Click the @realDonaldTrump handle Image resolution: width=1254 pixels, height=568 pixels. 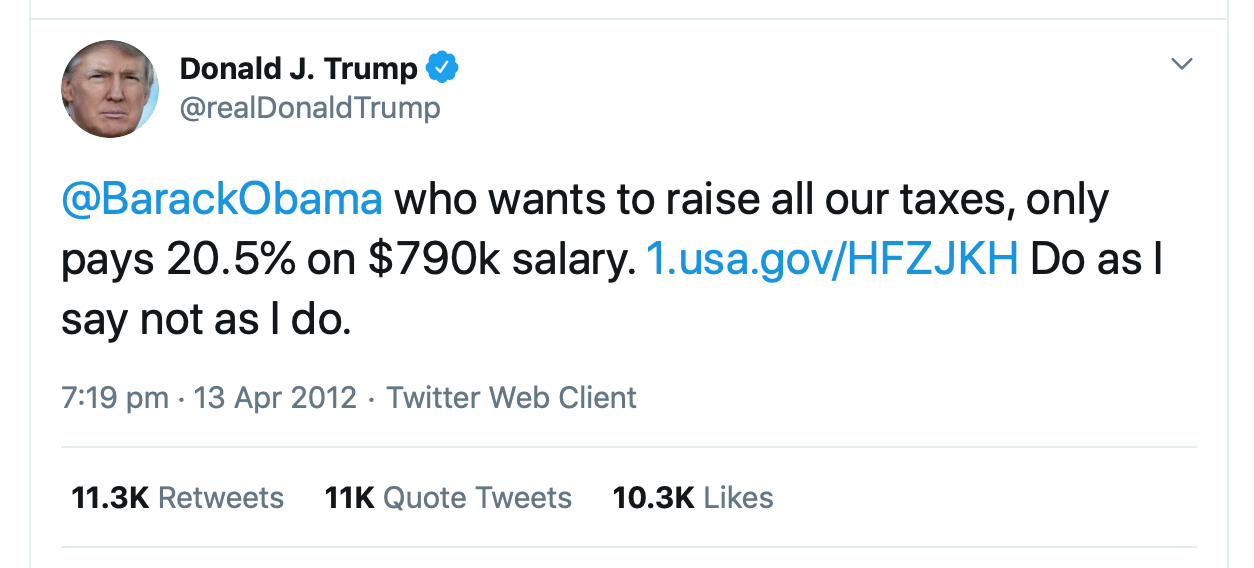(x=309, y=107)
